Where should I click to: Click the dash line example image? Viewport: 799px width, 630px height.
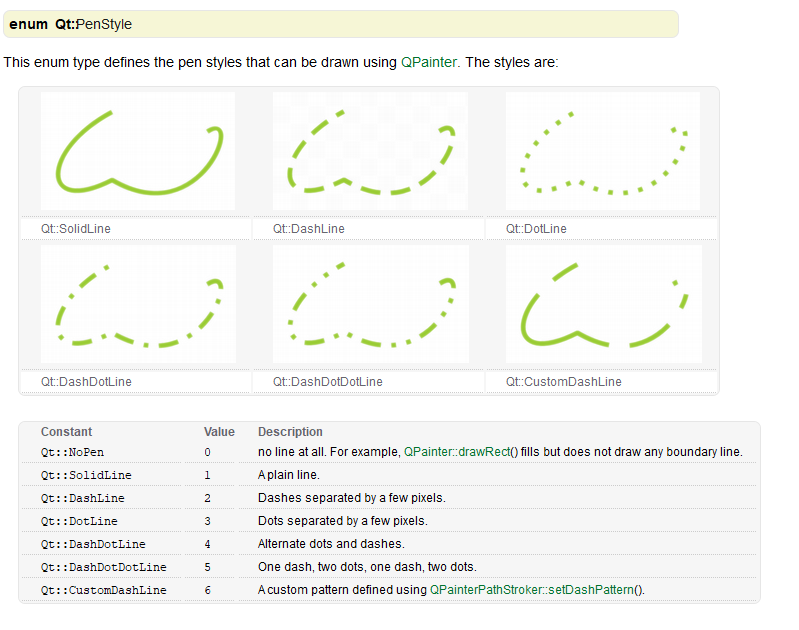coord(370,151)
